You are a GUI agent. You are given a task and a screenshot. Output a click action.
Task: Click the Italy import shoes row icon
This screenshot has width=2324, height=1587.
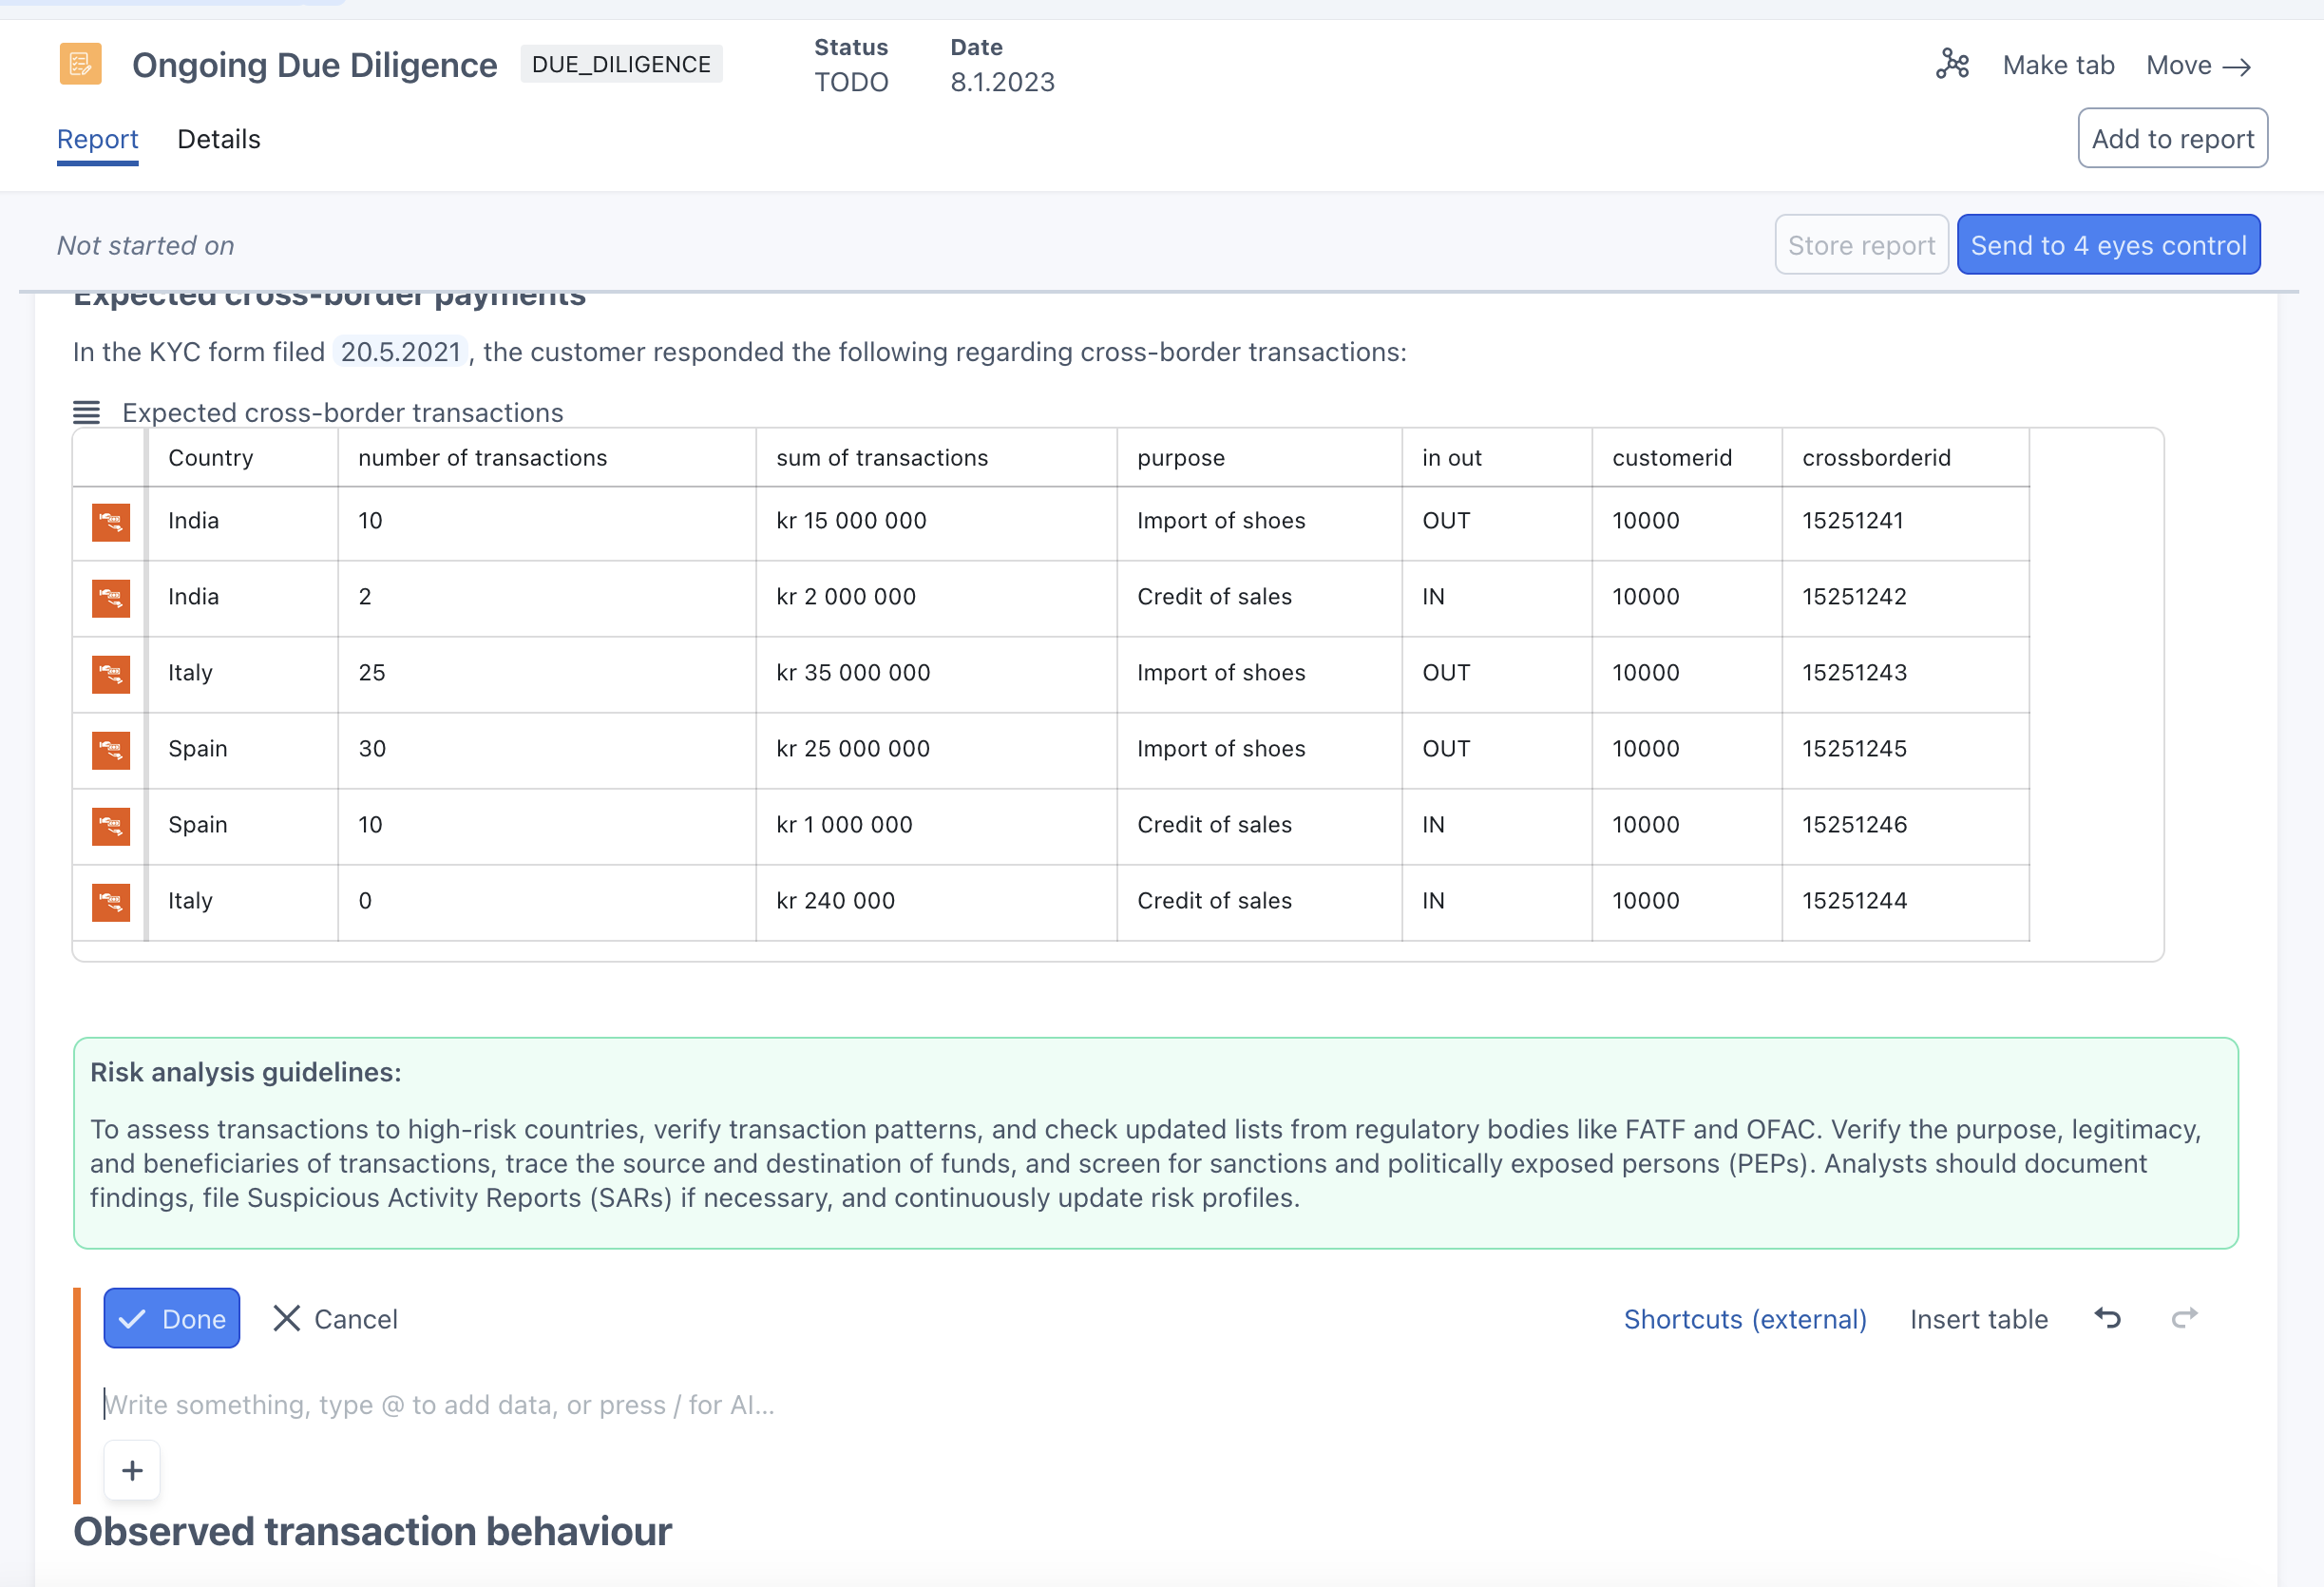(x=109, y=674)
